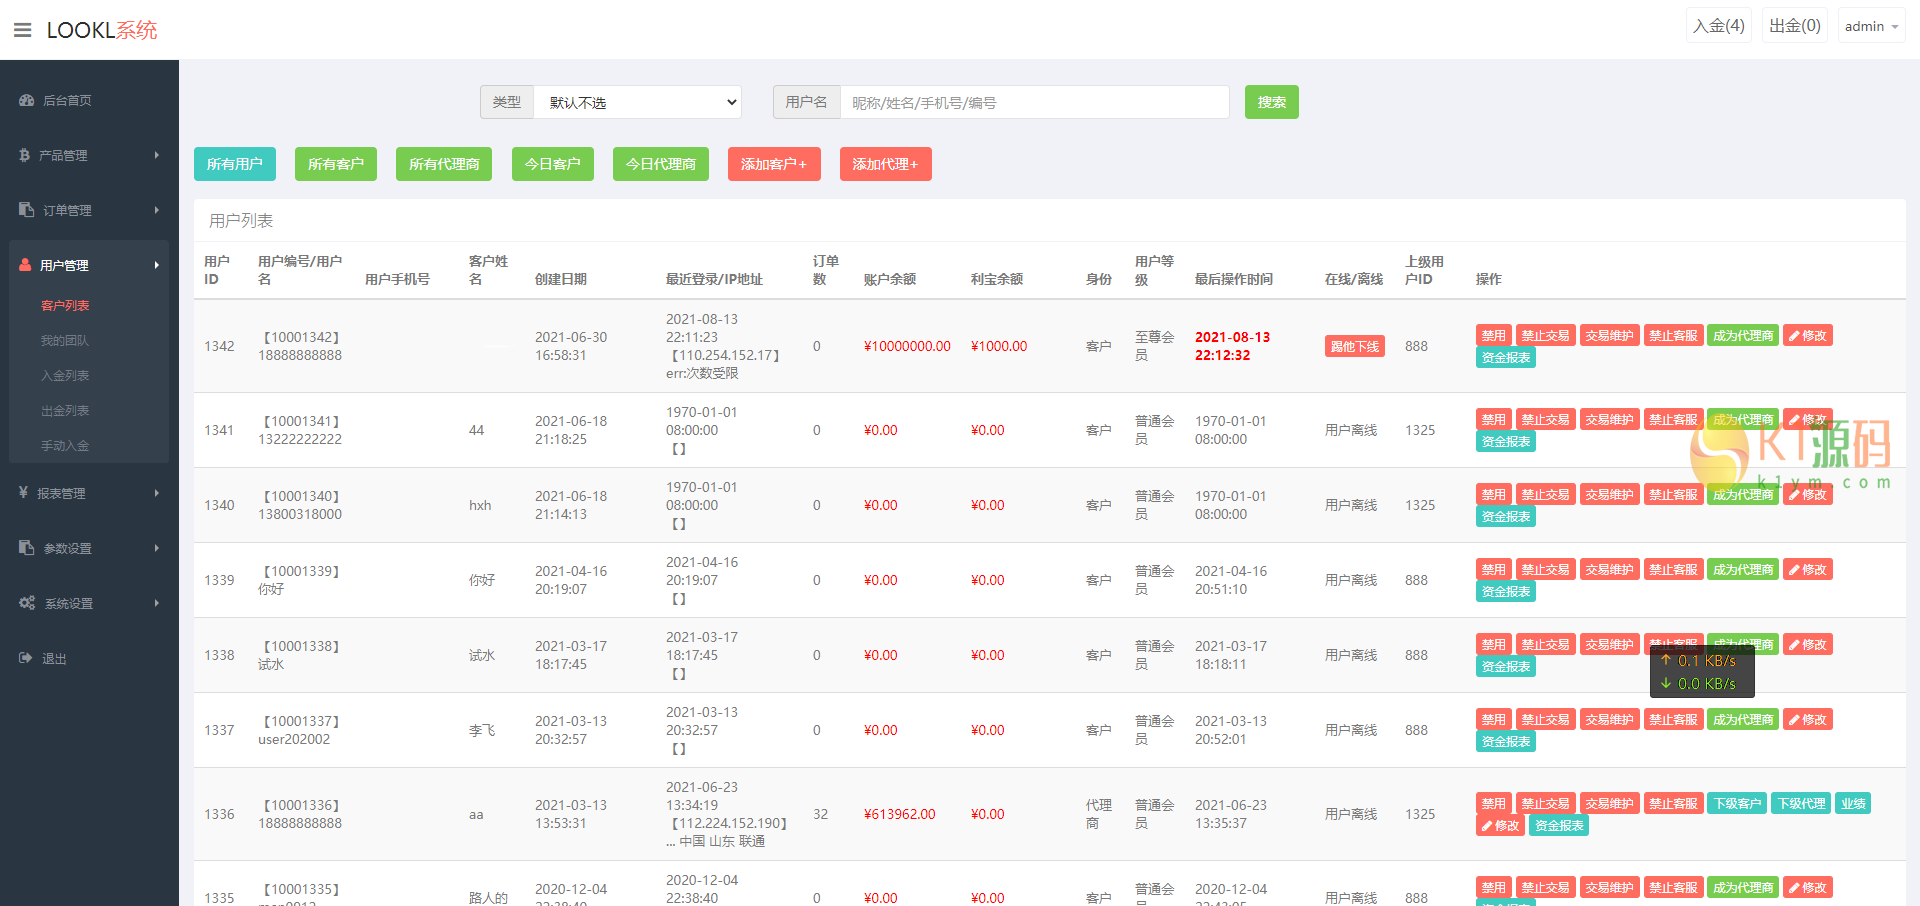Viewport: 1920px width, 906px height.
Task: Click 禁止交易 for user 1337
Action: [x=1545, y=720]
